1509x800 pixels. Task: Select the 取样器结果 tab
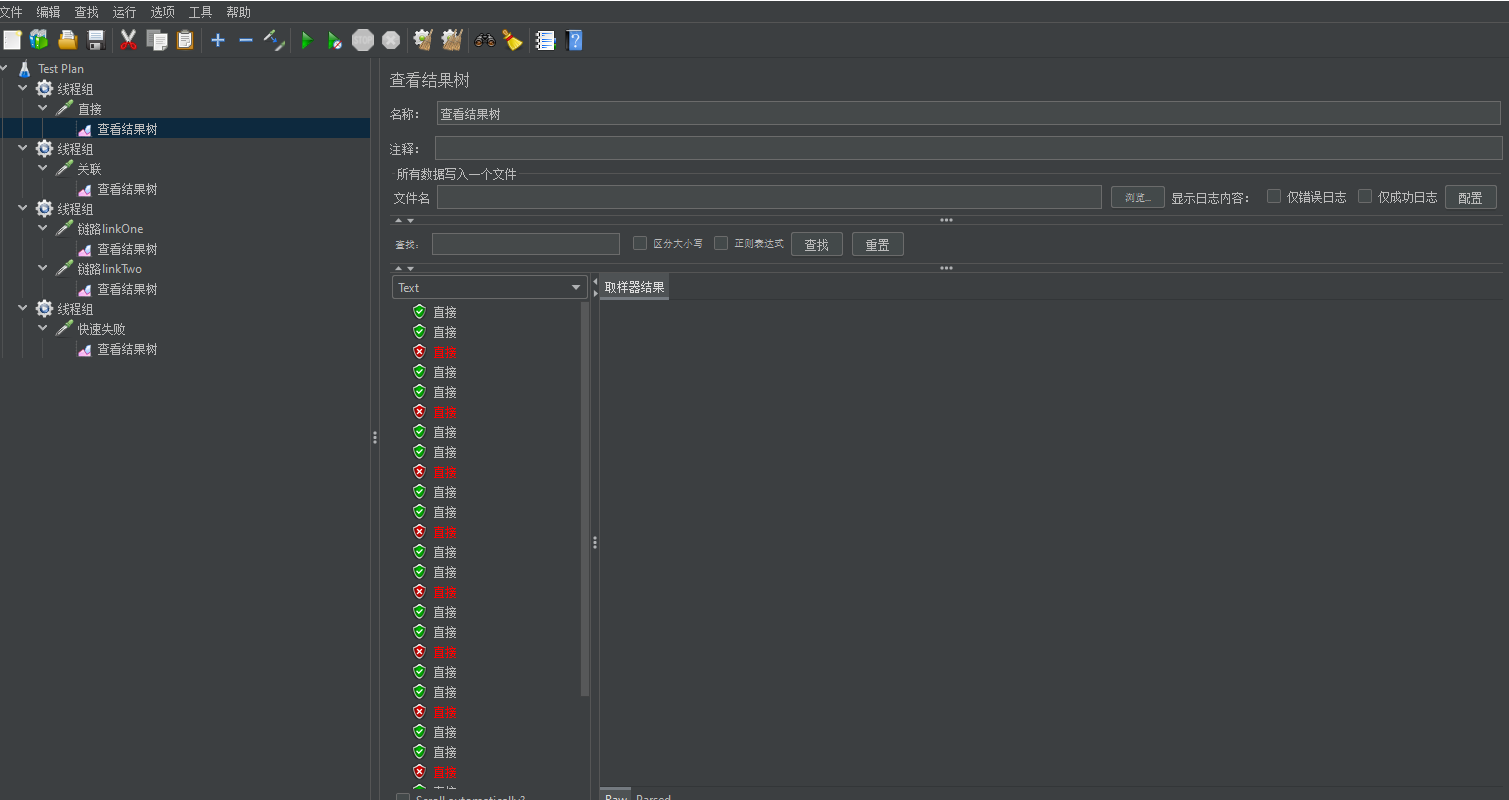(634, 288)
